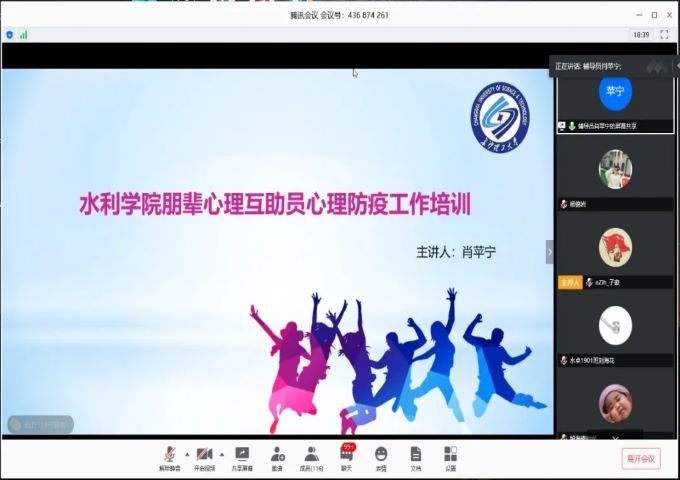Click the blue security shield icon
The image size is (680, 480).
[10, 34]
